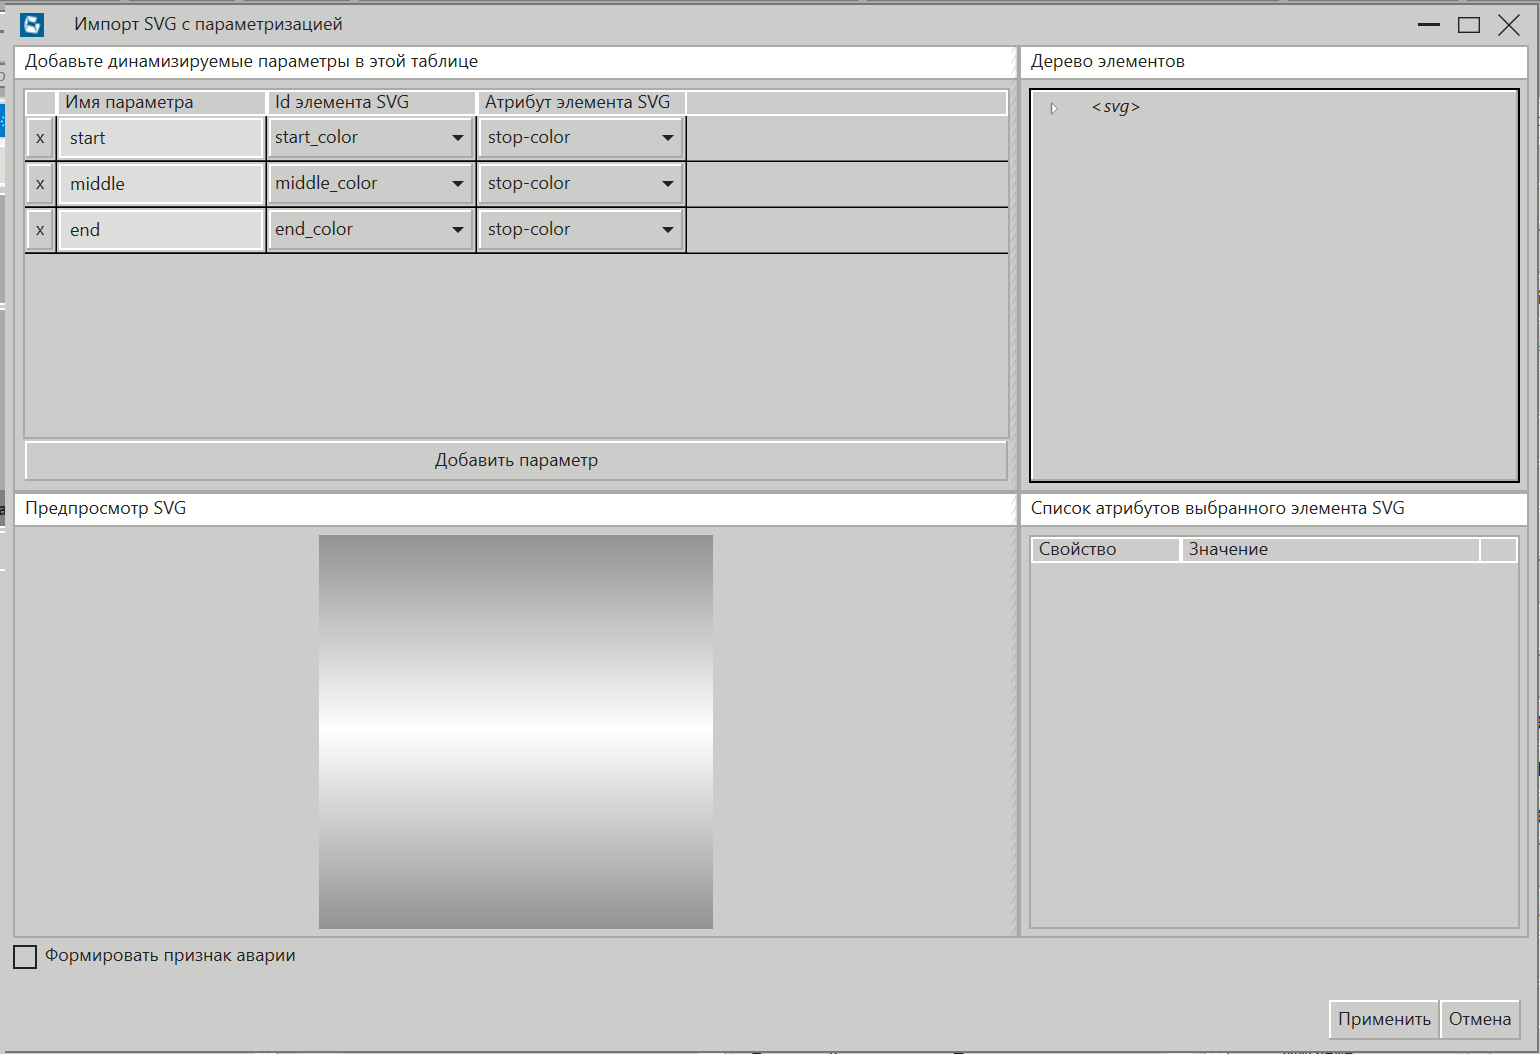Open the start_color element Id dropdown
This screenshot has height=1054, width=1540.
pyautogui.click(x=457, y=138)
